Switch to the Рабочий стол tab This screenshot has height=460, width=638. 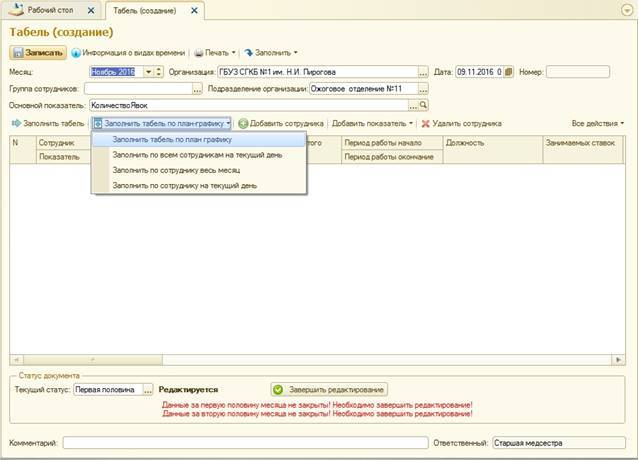[x=50, y=11]
